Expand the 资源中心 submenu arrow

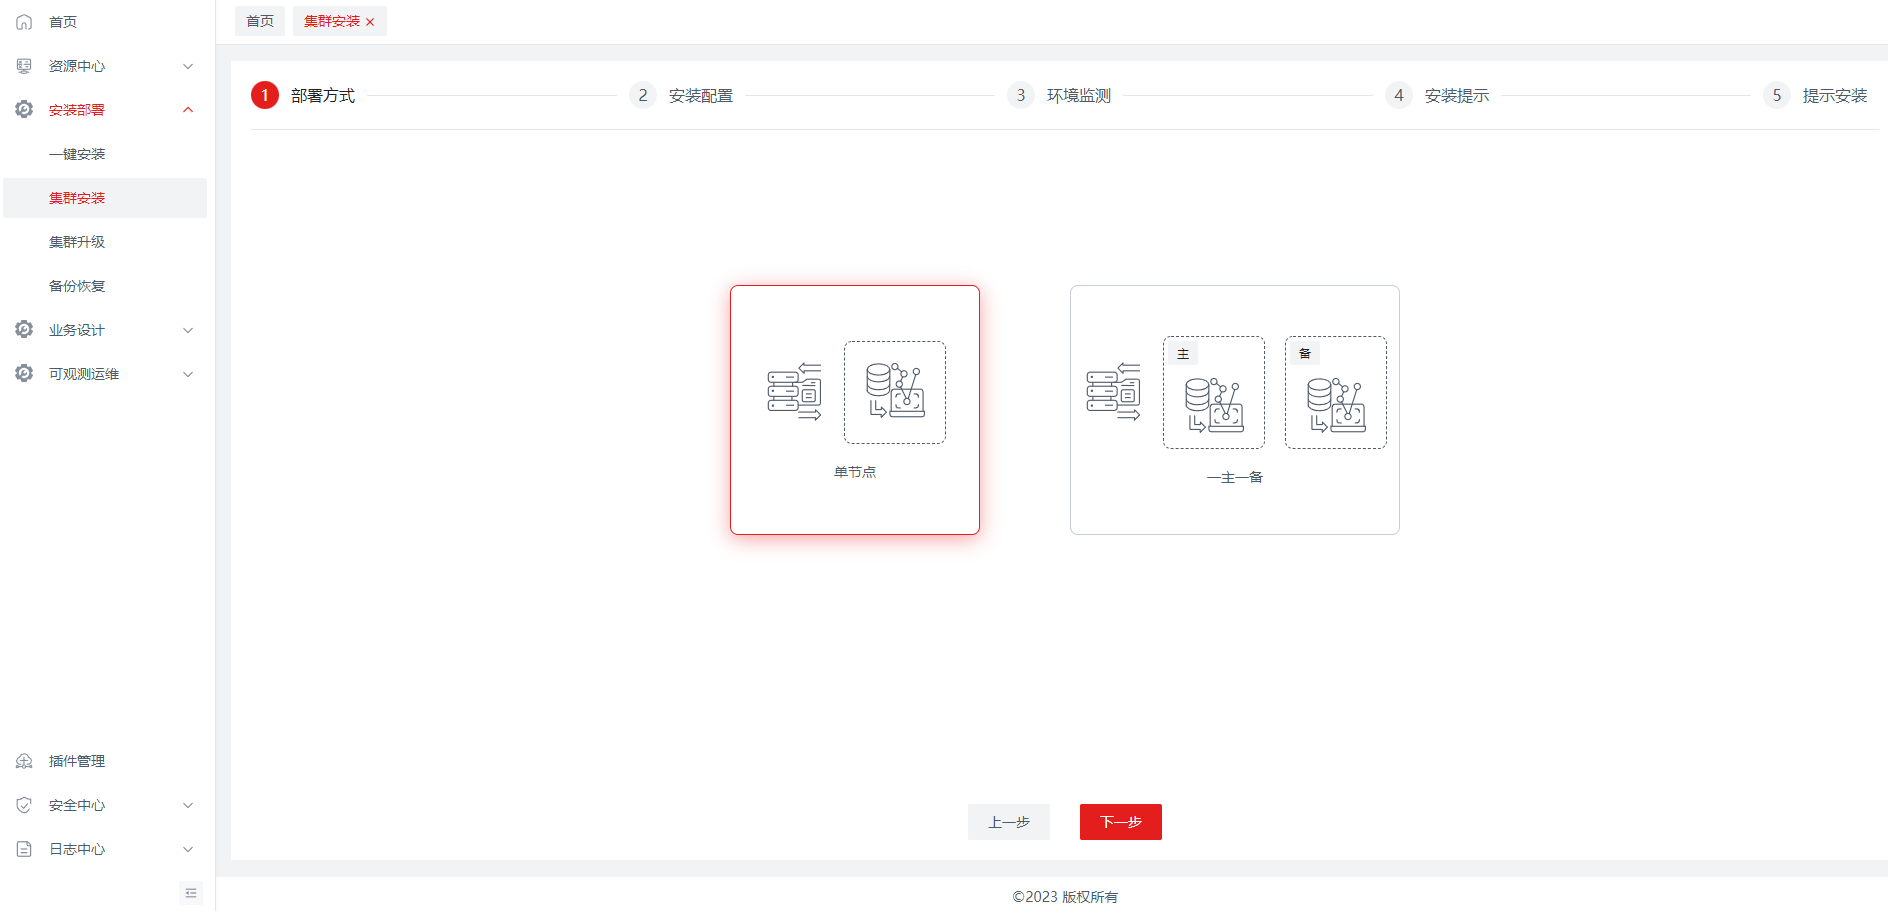point(188,66)
